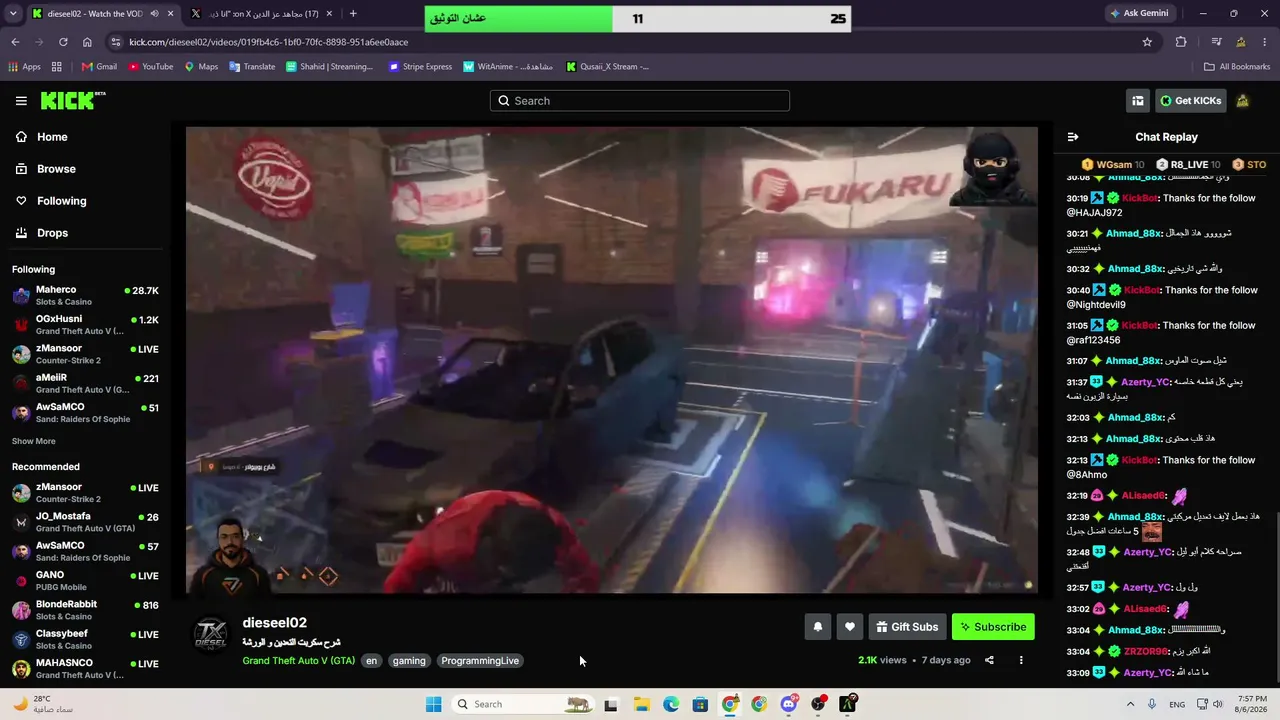Select the gaming tag

[409, 661]
